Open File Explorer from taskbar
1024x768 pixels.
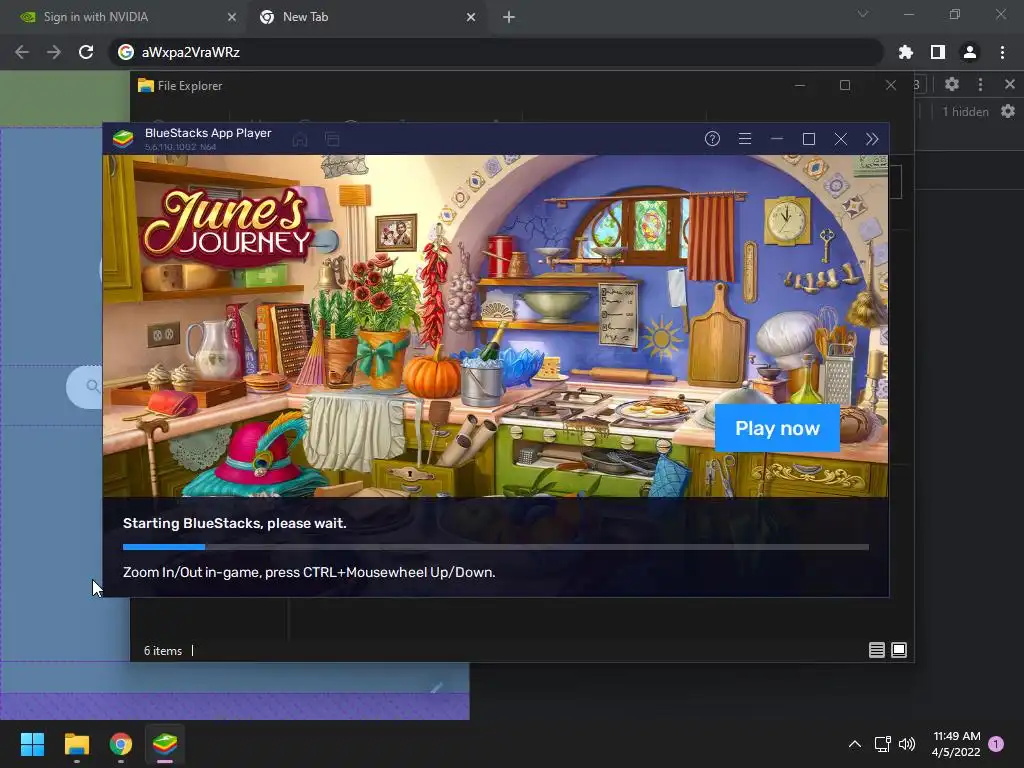(76, 744)
